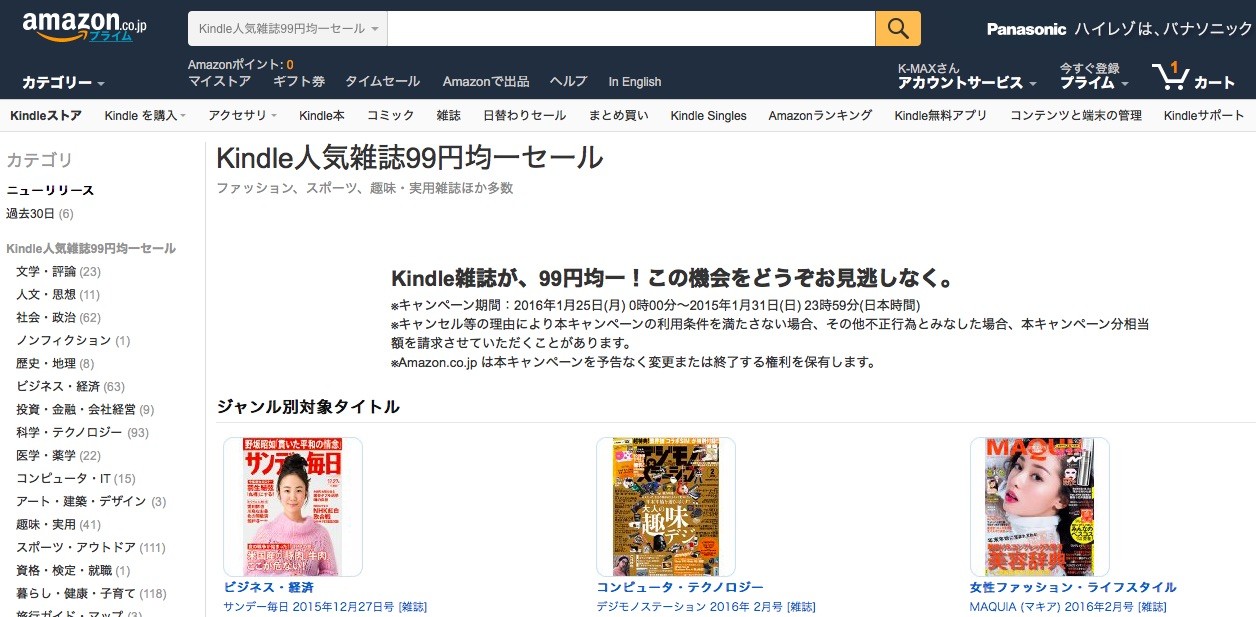Viewport: 1256px width, 617px height.
Task: Select the 日替わりセール tab
Action: click(x=524, y=116)
